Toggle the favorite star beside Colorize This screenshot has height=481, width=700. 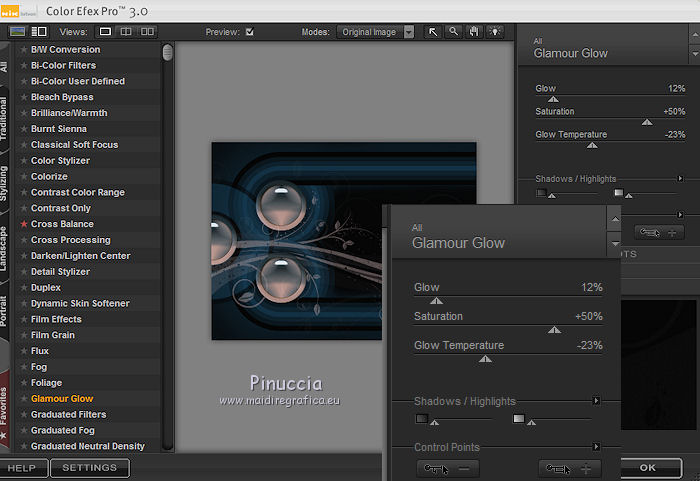(x=24, y=176)
